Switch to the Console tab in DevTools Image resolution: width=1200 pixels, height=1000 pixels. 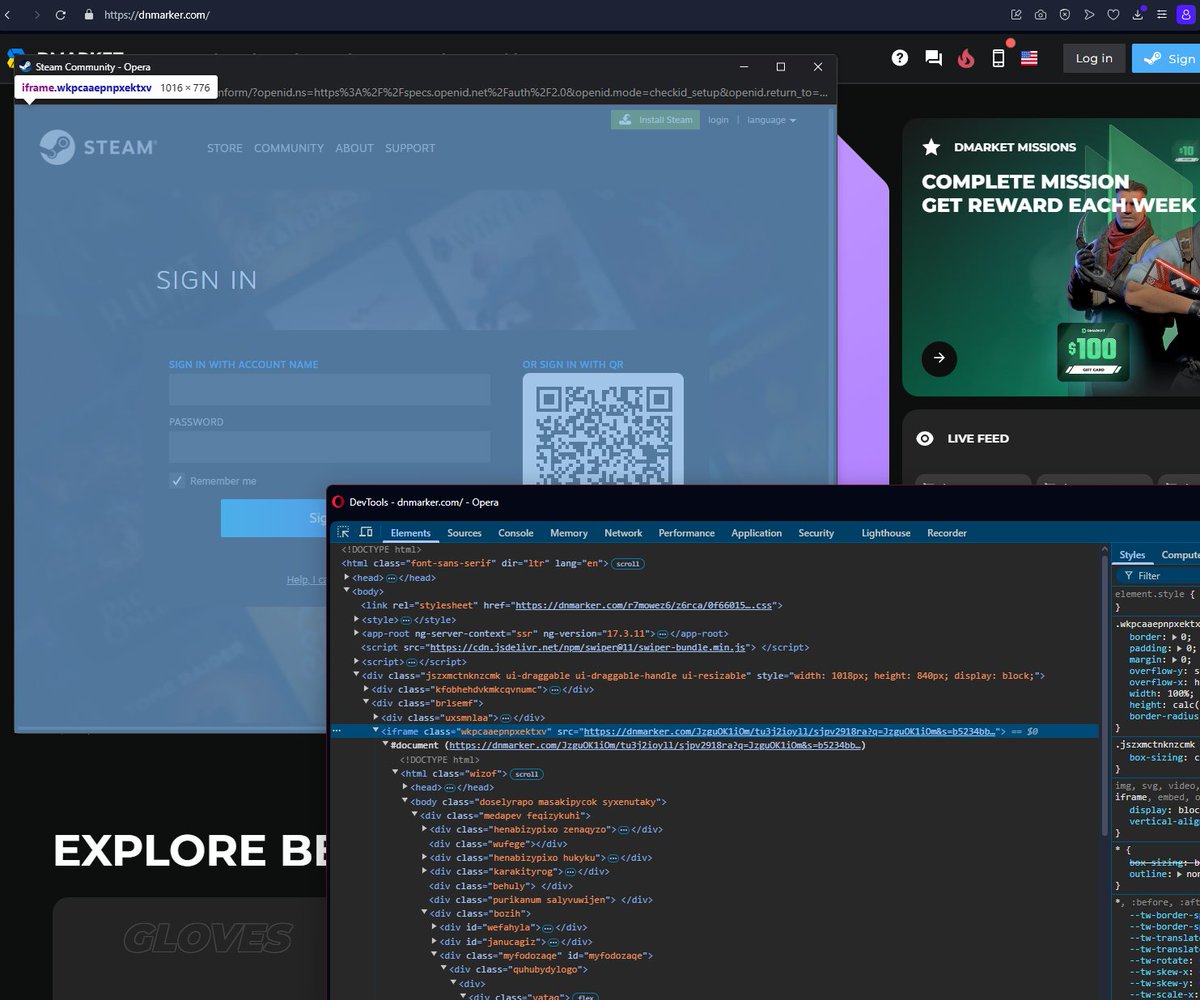point(516,533)
